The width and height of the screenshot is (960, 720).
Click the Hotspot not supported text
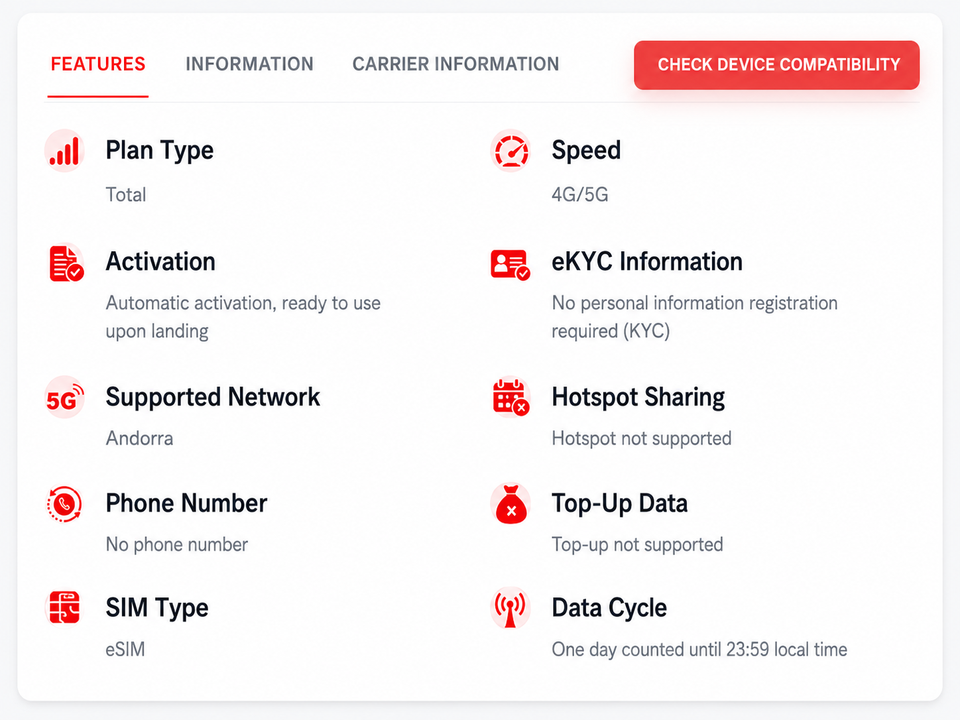point(642,438)
